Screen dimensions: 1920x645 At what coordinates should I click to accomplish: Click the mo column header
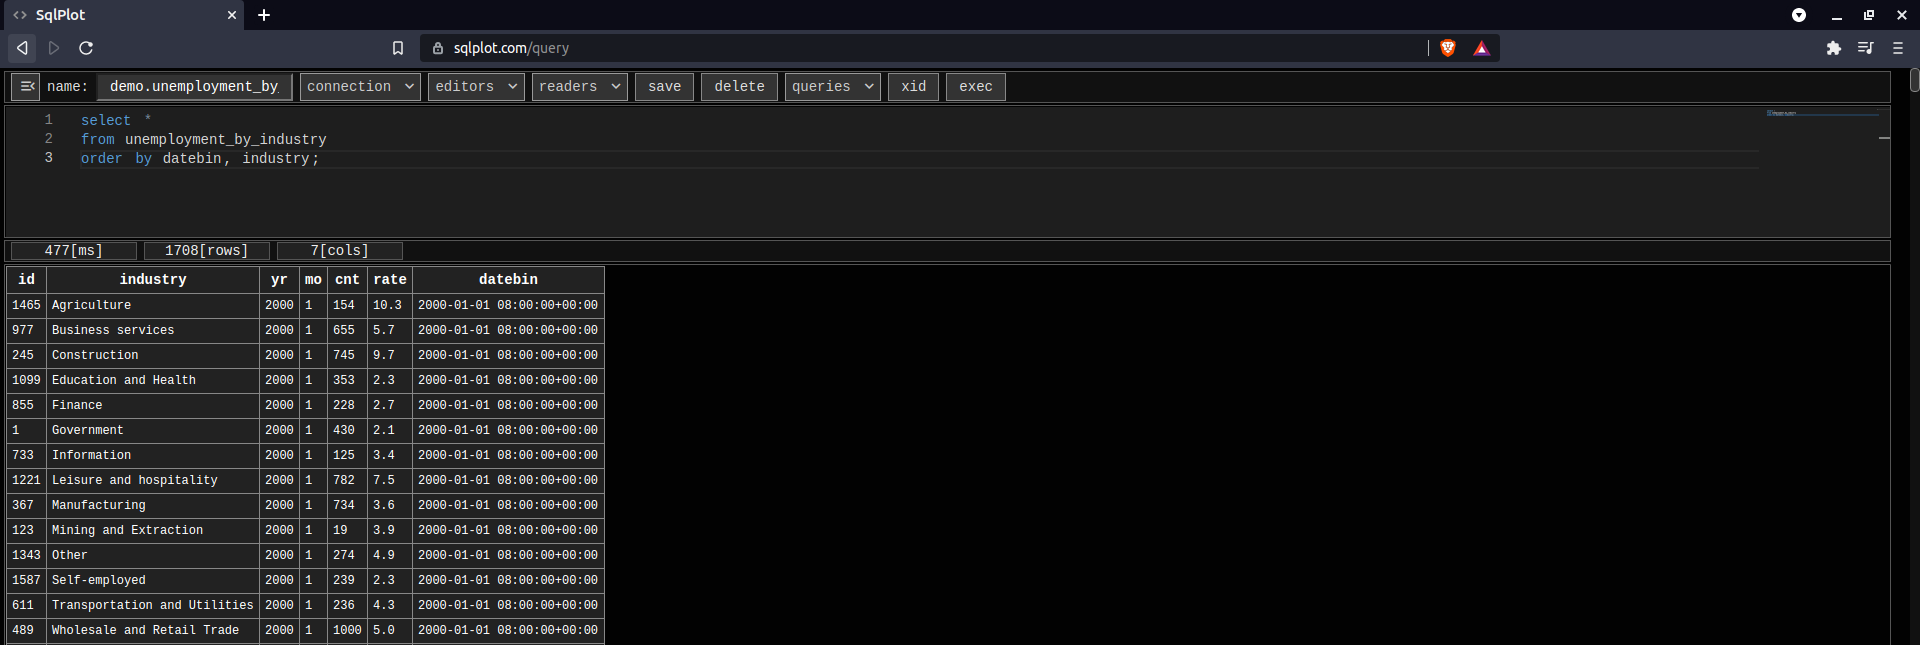313,280
